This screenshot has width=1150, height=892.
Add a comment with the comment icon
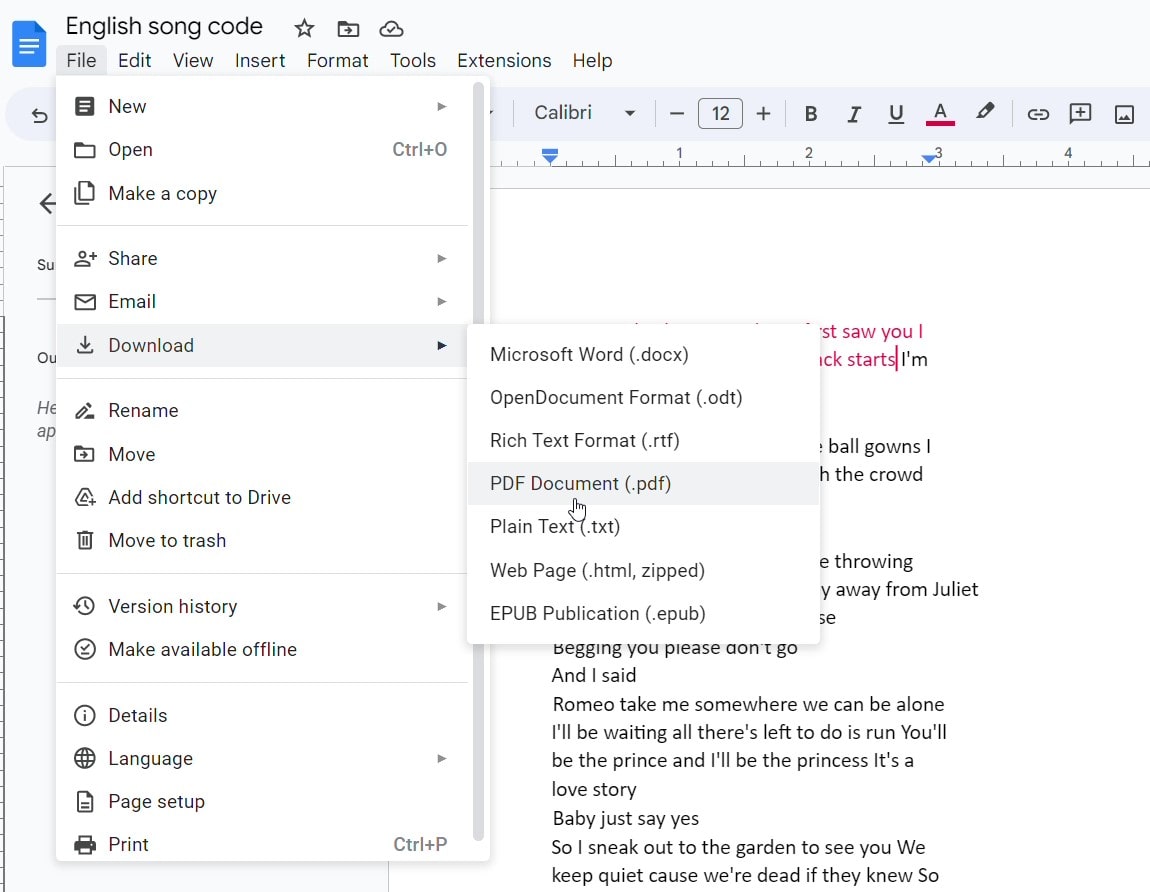click(1080, 113)
